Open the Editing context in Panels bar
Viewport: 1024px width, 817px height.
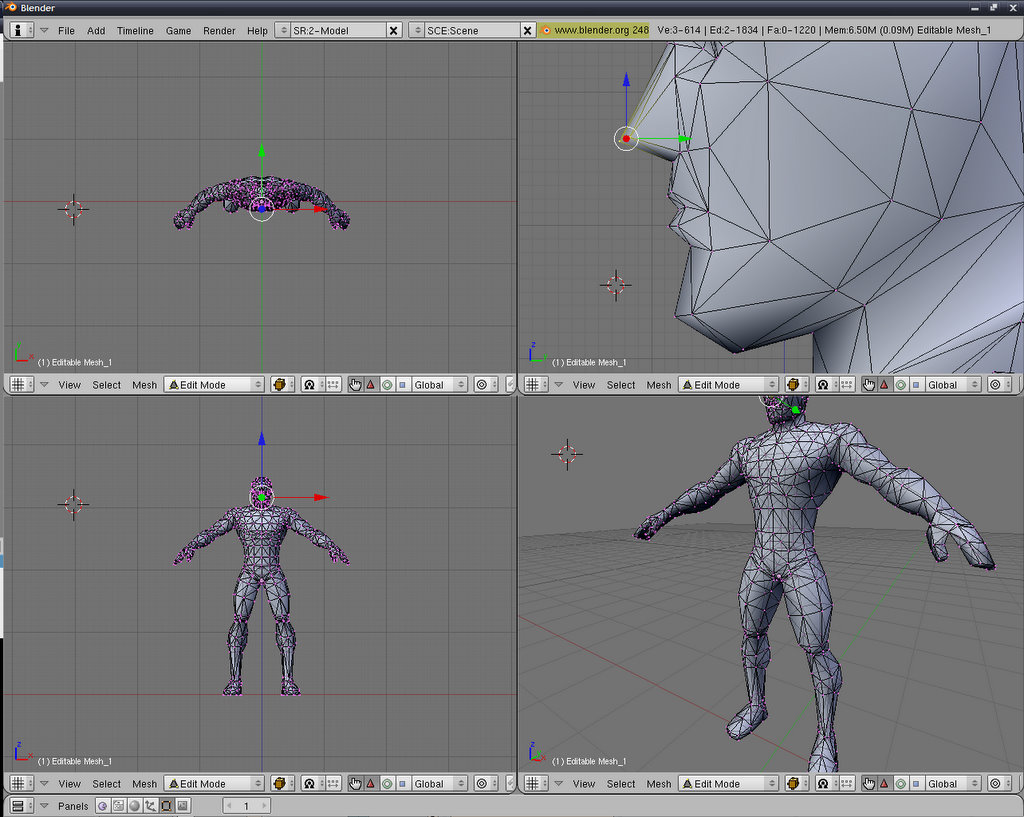tap(166, 806)
